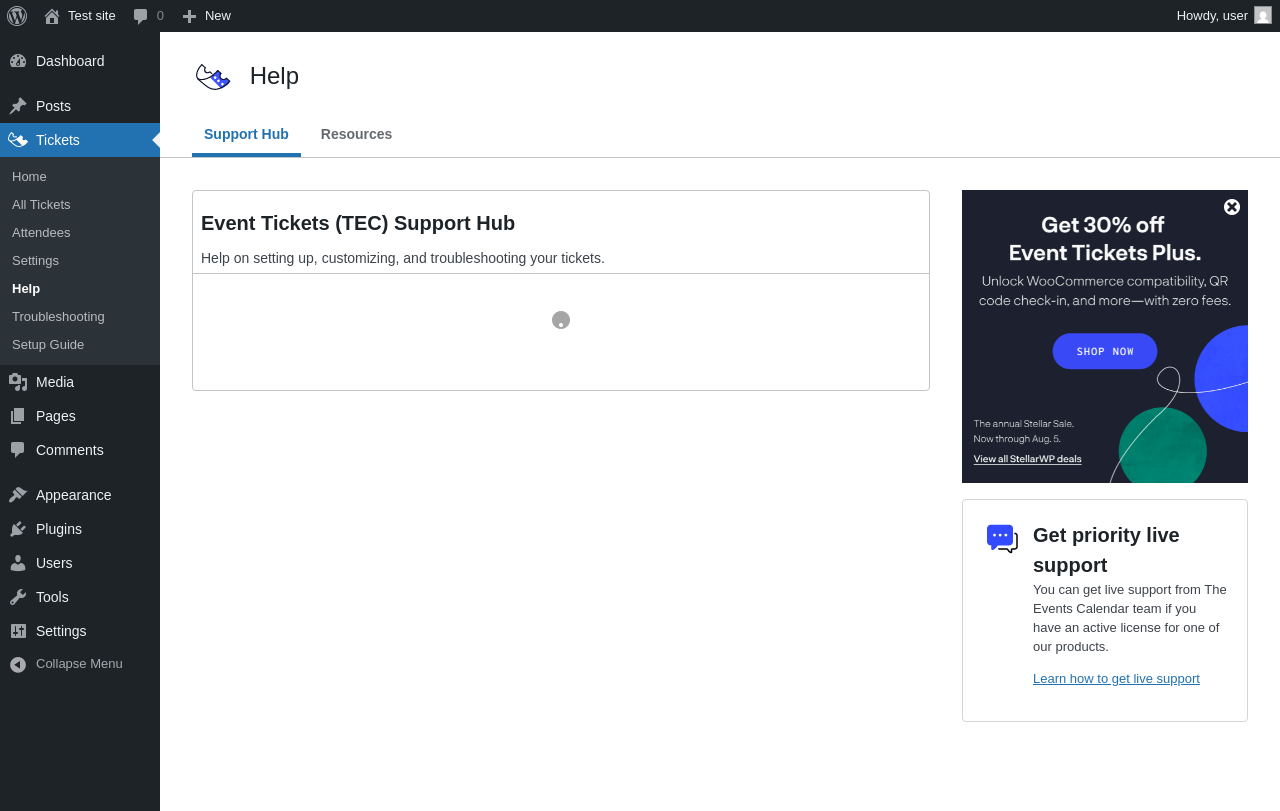Image resolution: width=1280 pixels, height=811 pixels.
Task: Click the Plugins plug icon
Action: click(18, 529)
